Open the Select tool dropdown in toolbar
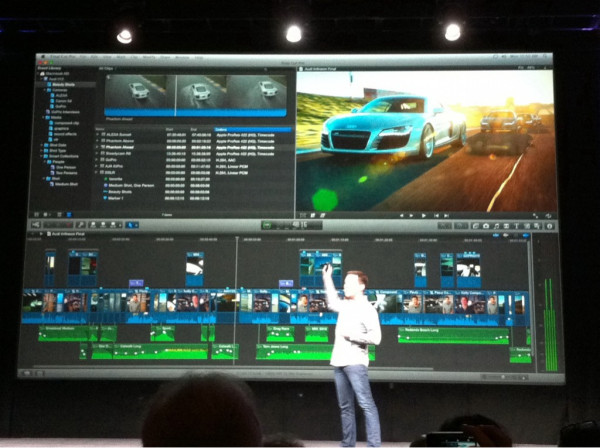The image size is (600, 448). pos(132,225)
